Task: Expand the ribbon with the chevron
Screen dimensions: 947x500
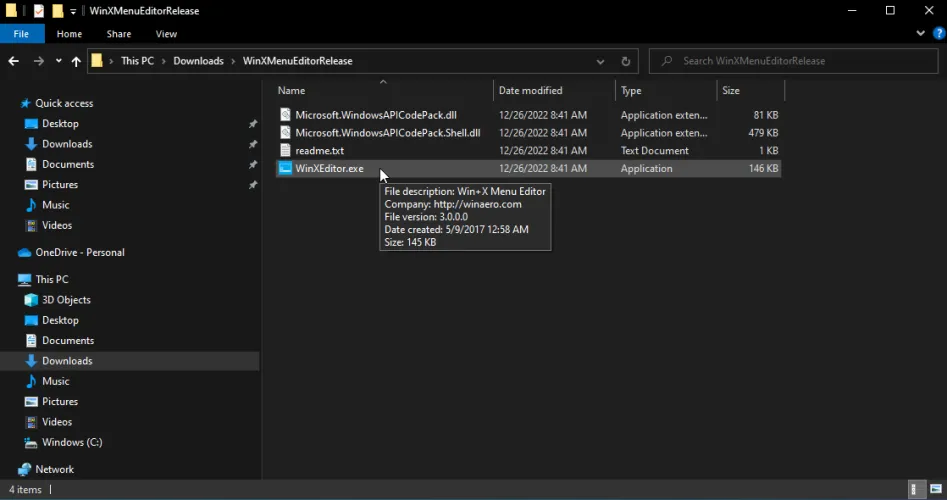Action: click(x=921, y=33)
